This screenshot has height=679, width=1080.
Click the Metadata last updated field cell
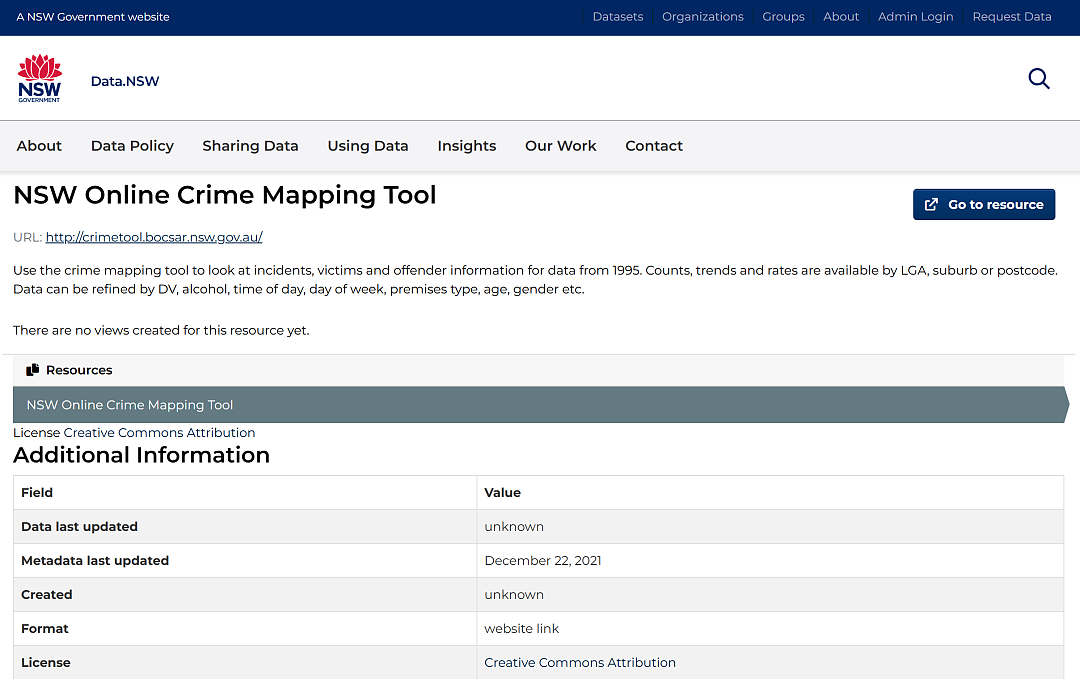click(x=245, y=561)
